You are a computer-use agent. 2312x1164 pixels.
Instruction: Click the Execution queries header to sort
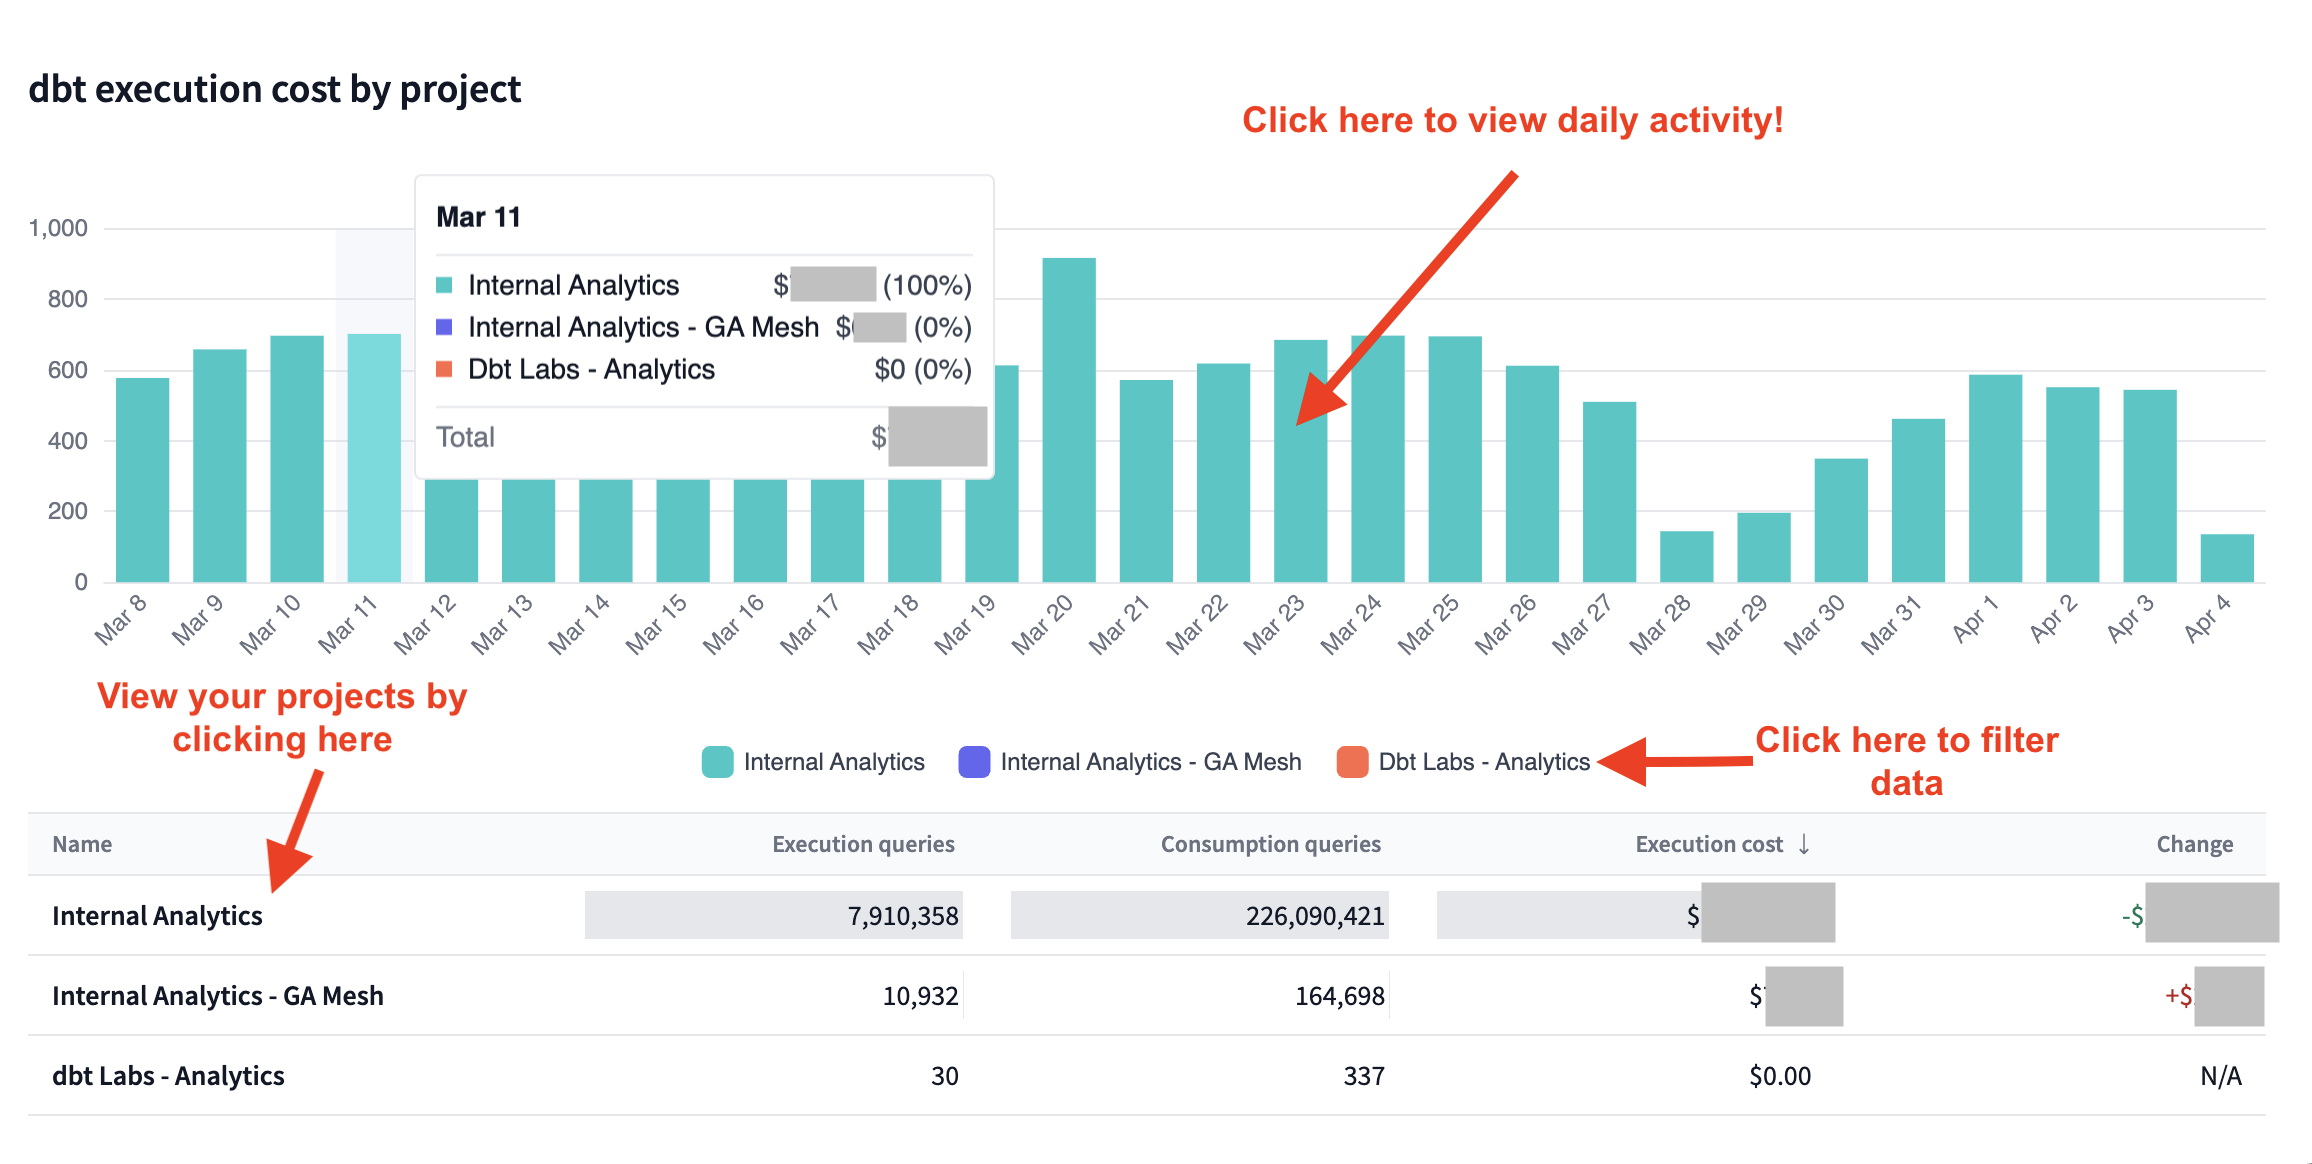[x=862, y=843]
